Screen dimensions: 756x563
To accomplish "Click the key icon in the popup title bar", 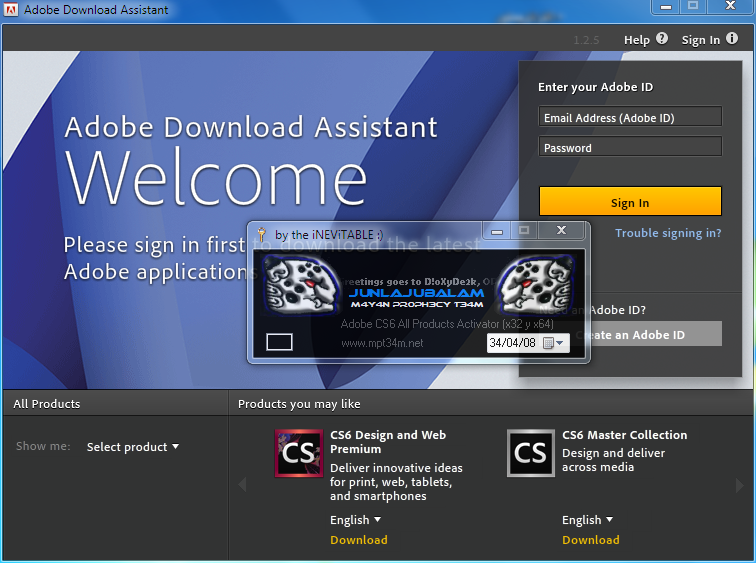I will (261, 235).
